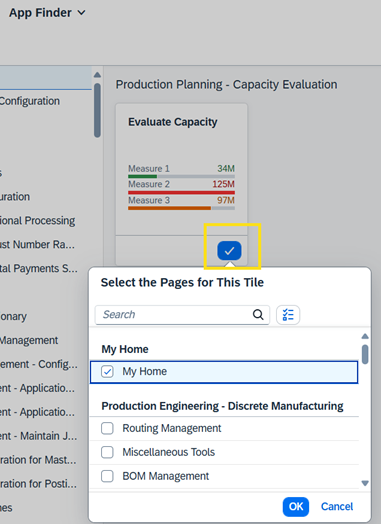Screen dimensions: 381x524
Task: Open the App Finder dropdown menu
Action: 47,13
